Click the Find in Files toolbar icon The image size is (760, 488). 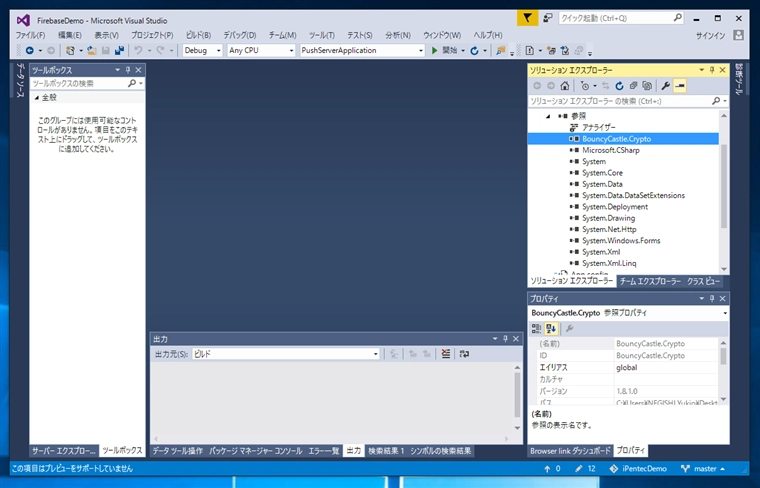(x=501, y=50)
